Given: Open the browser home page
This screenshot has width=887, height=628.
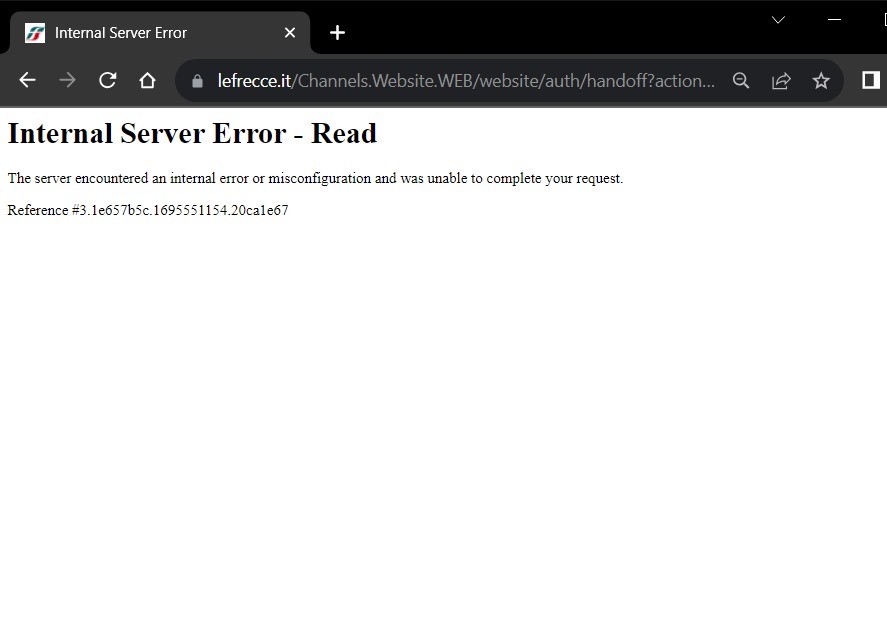Looking at the screenshot, I should click(147, 81).
